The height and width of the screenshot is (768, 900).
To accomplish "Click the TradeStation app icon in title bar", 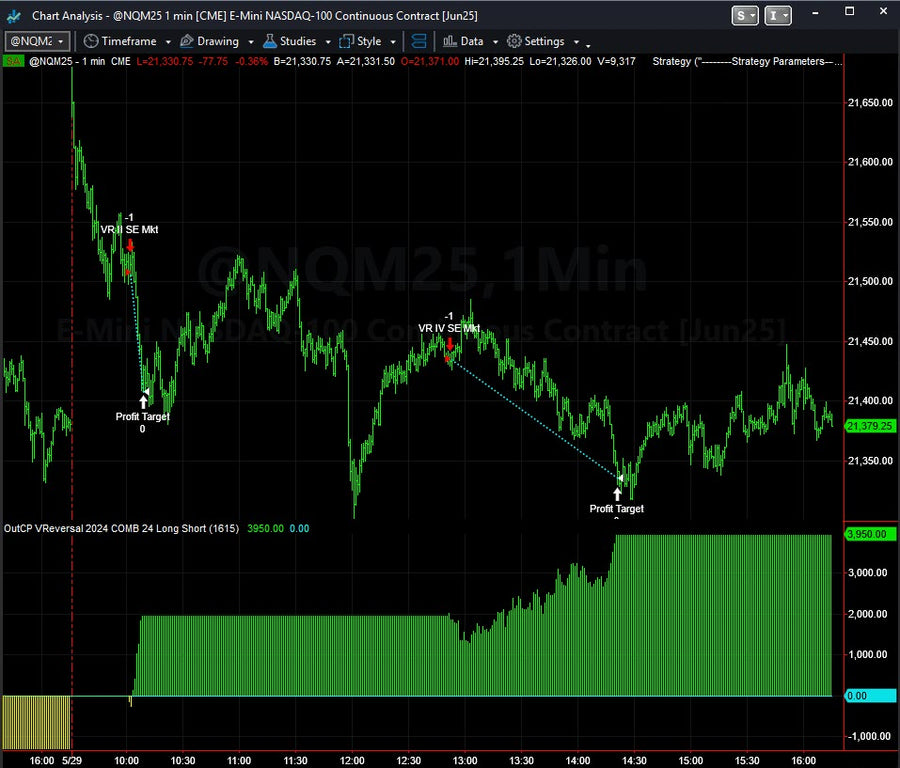I will coord(13,16).
